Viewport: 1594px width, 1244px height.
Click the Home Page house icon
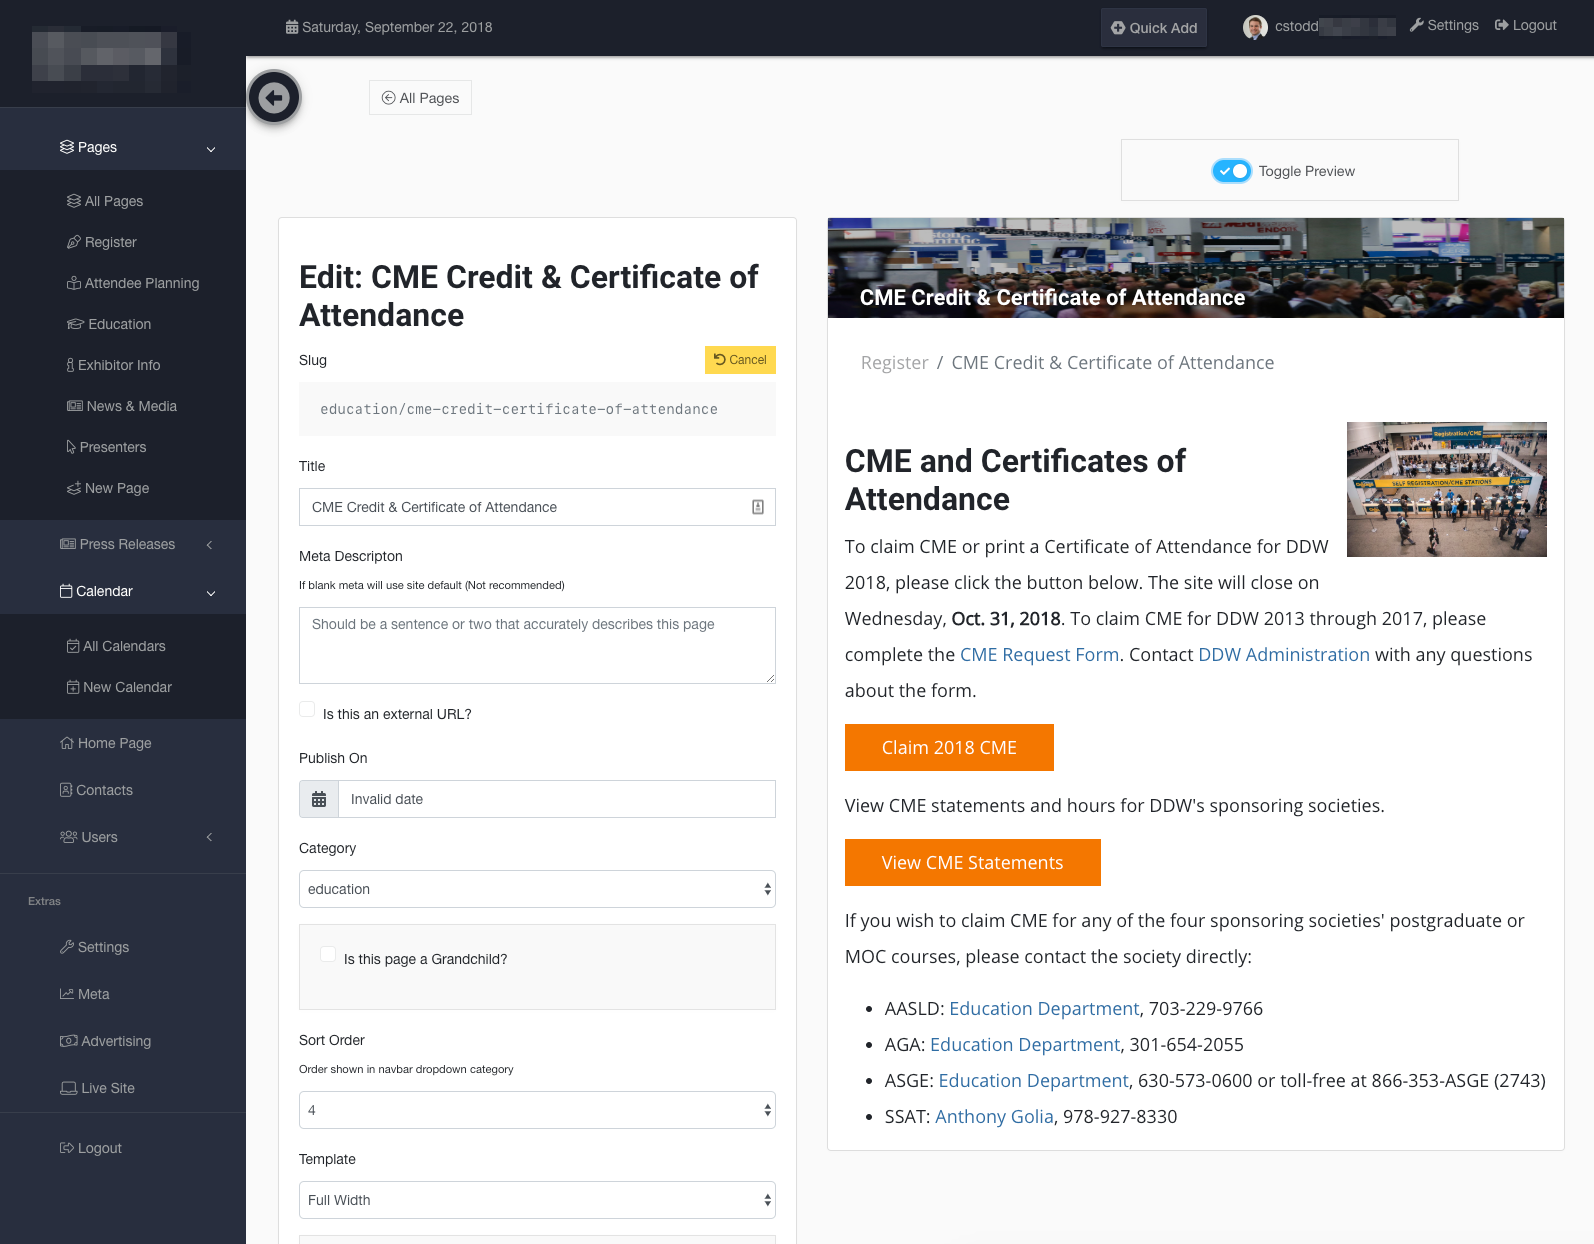tap(67, 743)
